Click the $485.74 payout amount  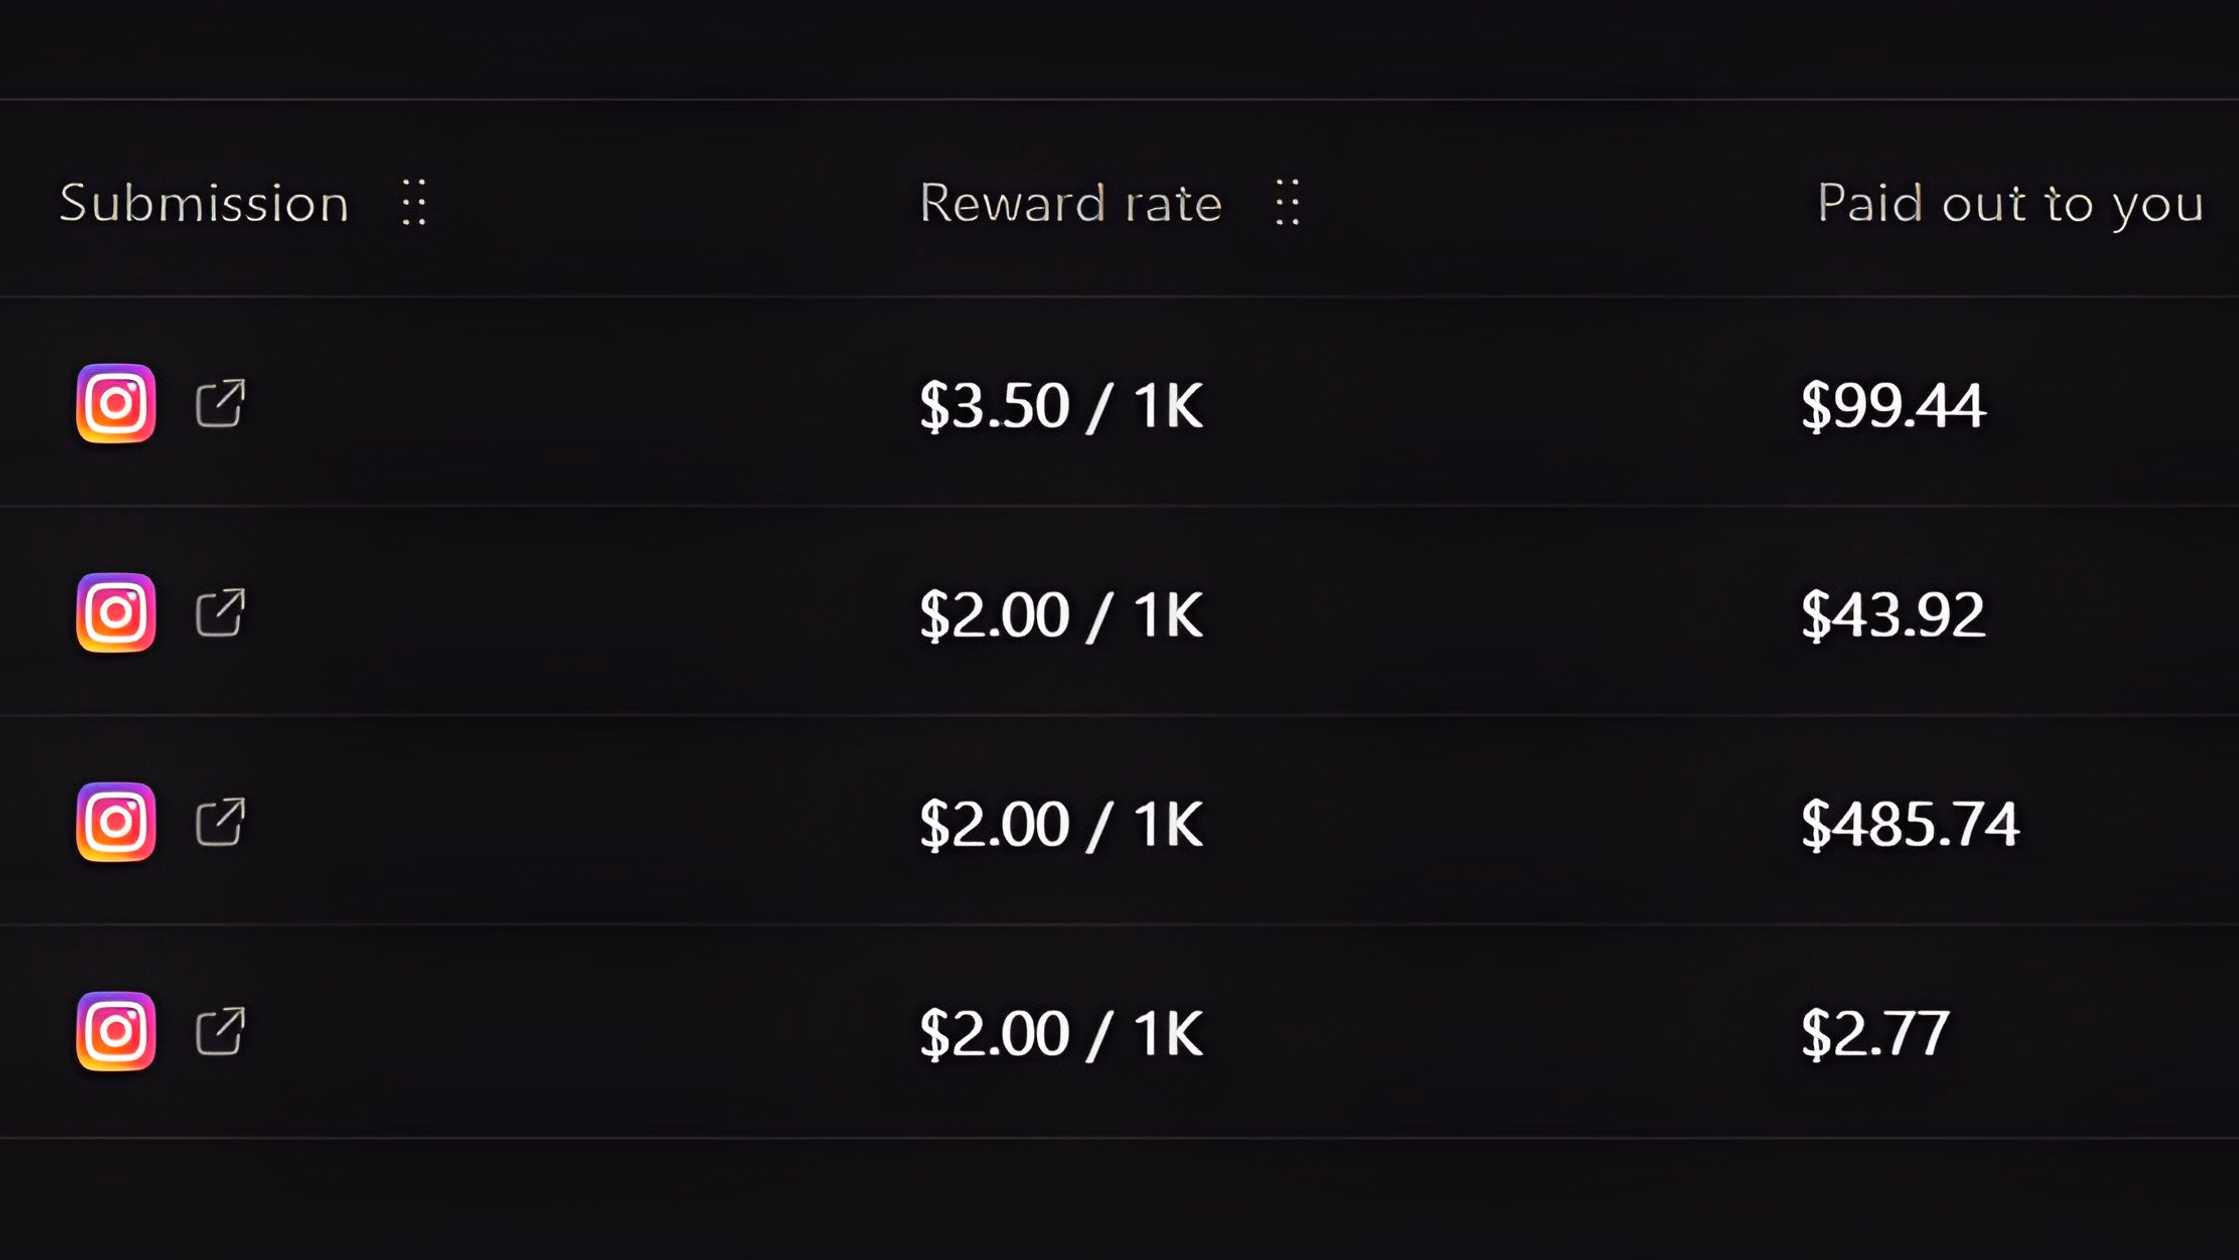1909,825
